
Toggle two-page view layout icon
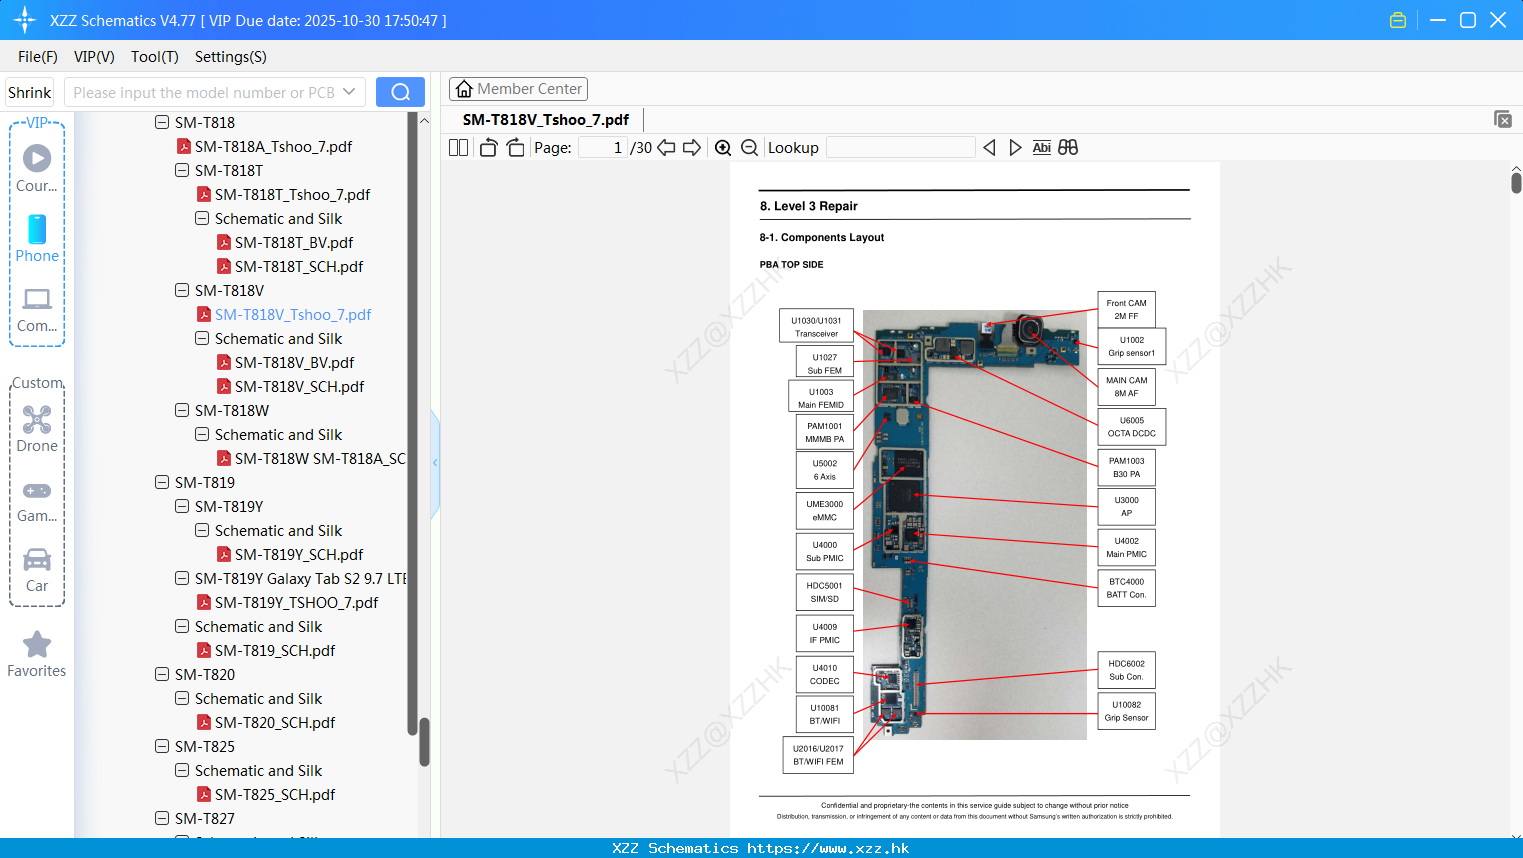[458, 148]
